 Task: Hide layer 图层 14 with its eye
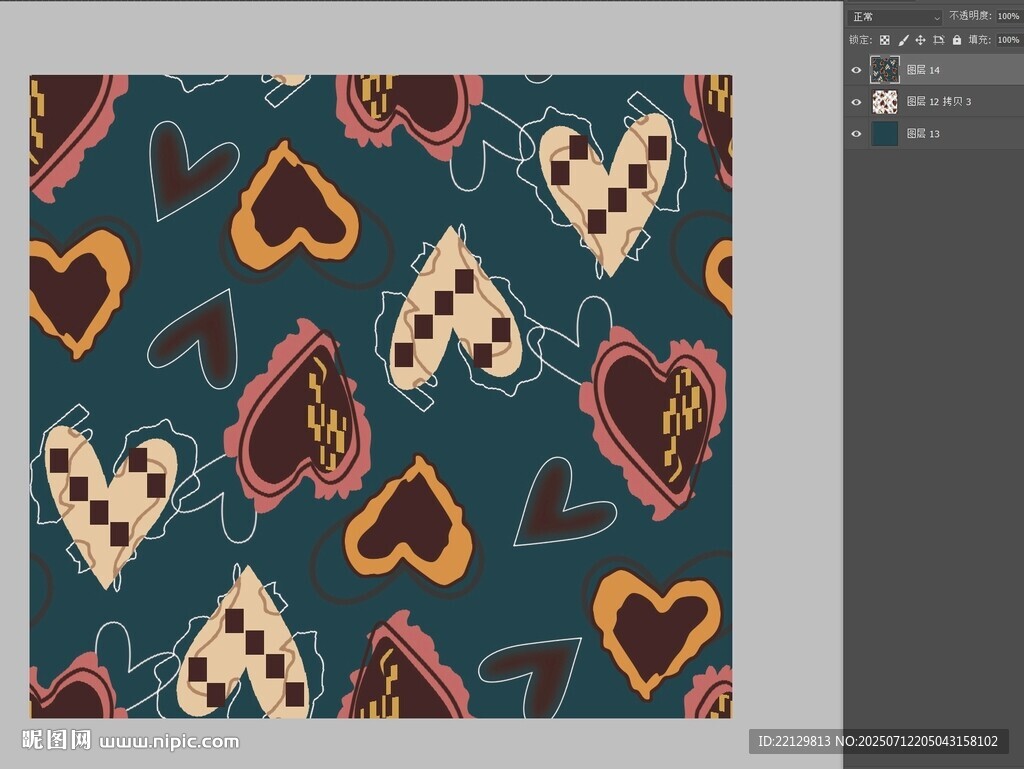pos(856,70)
